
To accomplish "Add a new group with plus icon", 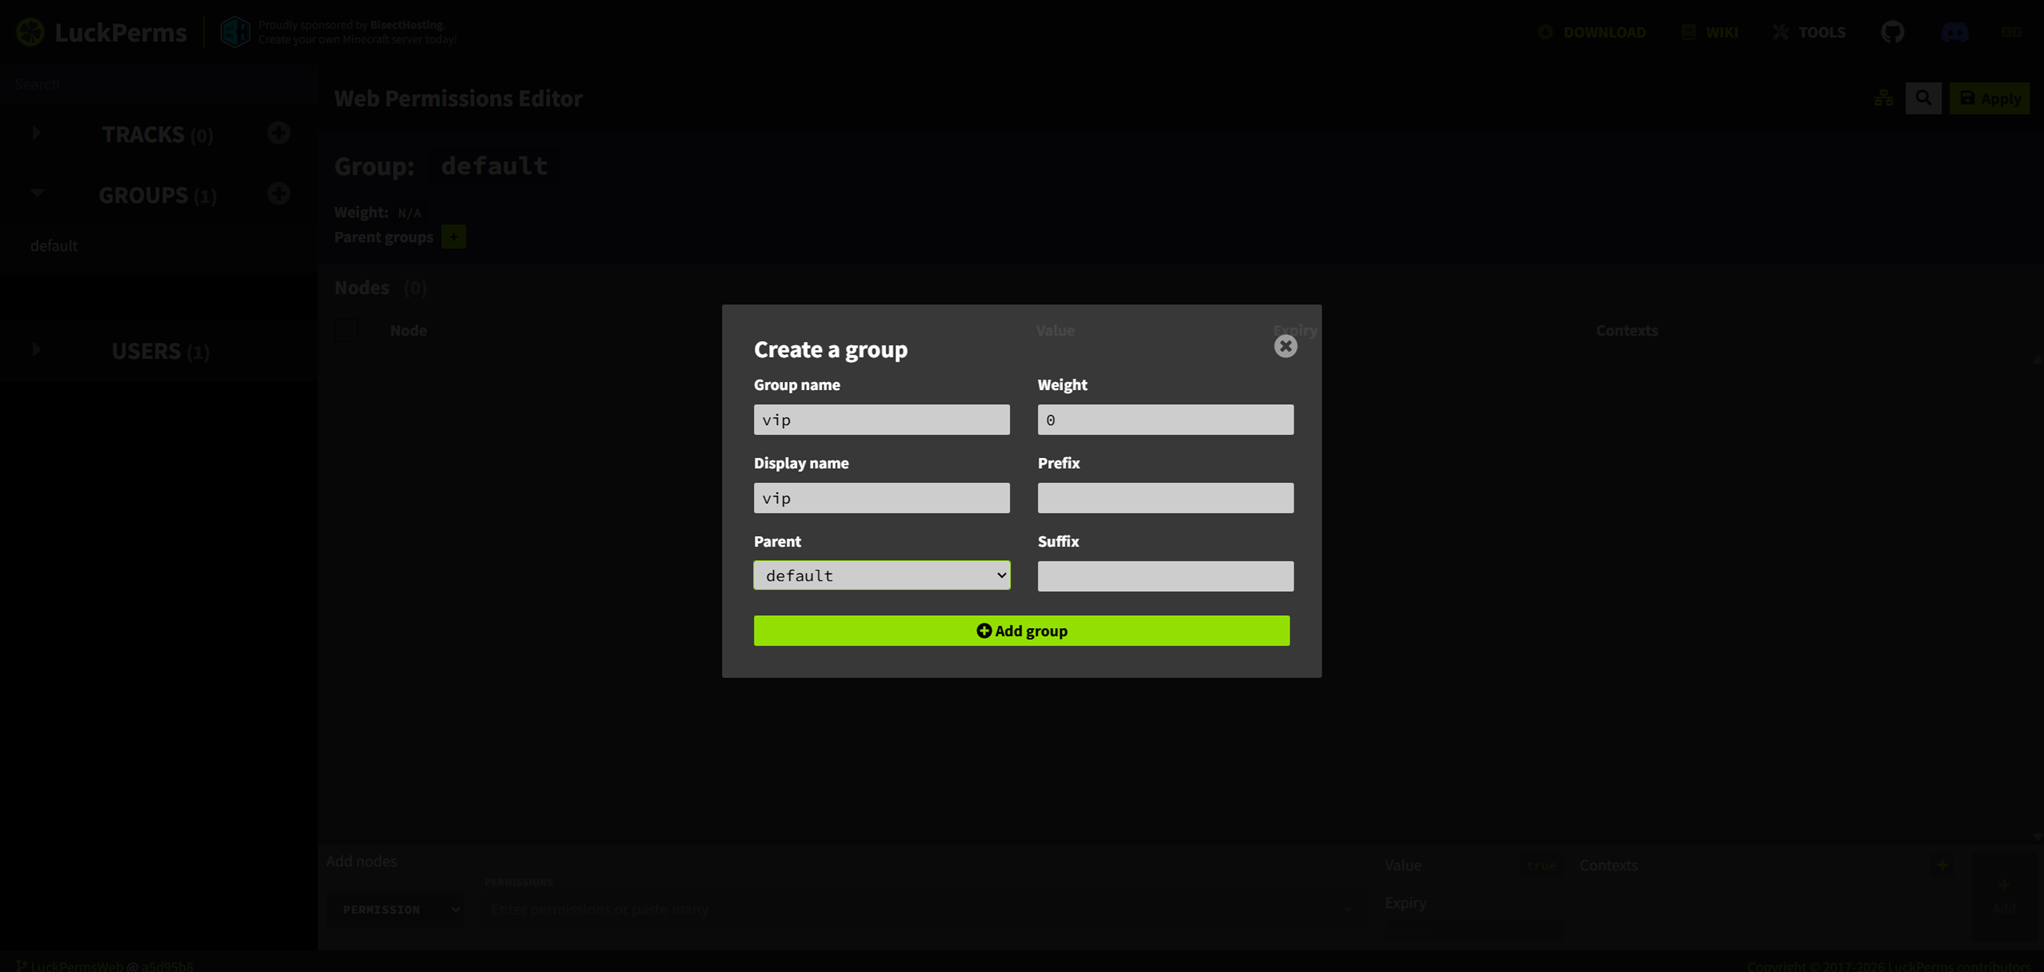I will [278, 194].
